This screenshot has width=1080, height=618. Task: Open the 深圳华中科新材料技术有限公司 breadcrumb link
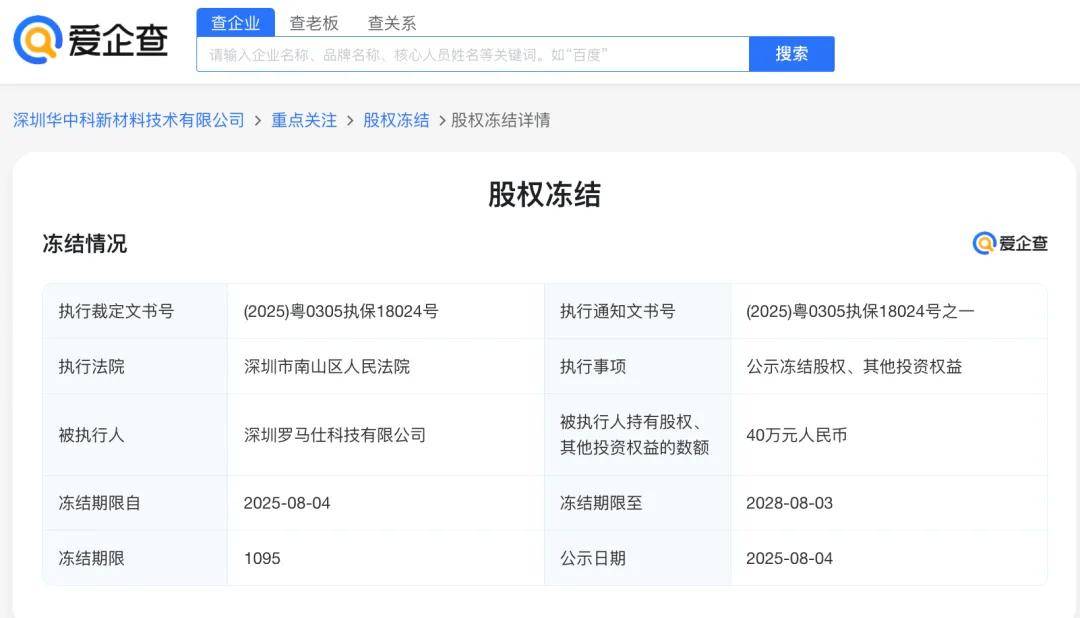point(129,121)
